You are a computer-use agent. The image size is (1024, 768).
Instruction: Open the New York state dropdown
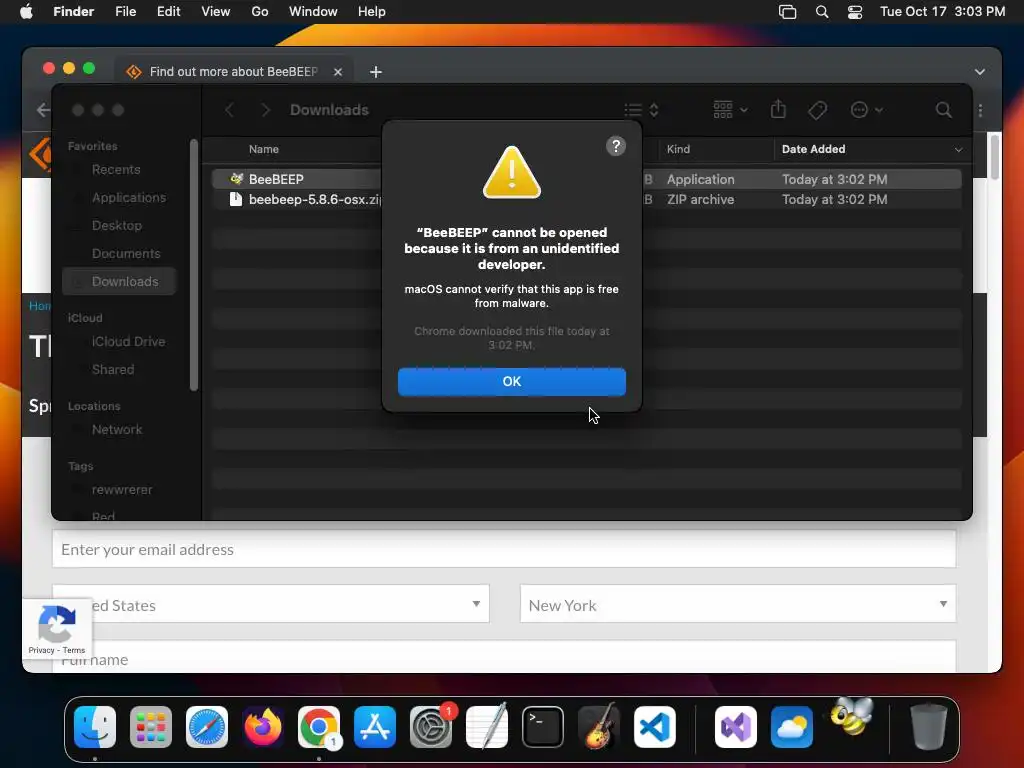(x=738, y=605)
